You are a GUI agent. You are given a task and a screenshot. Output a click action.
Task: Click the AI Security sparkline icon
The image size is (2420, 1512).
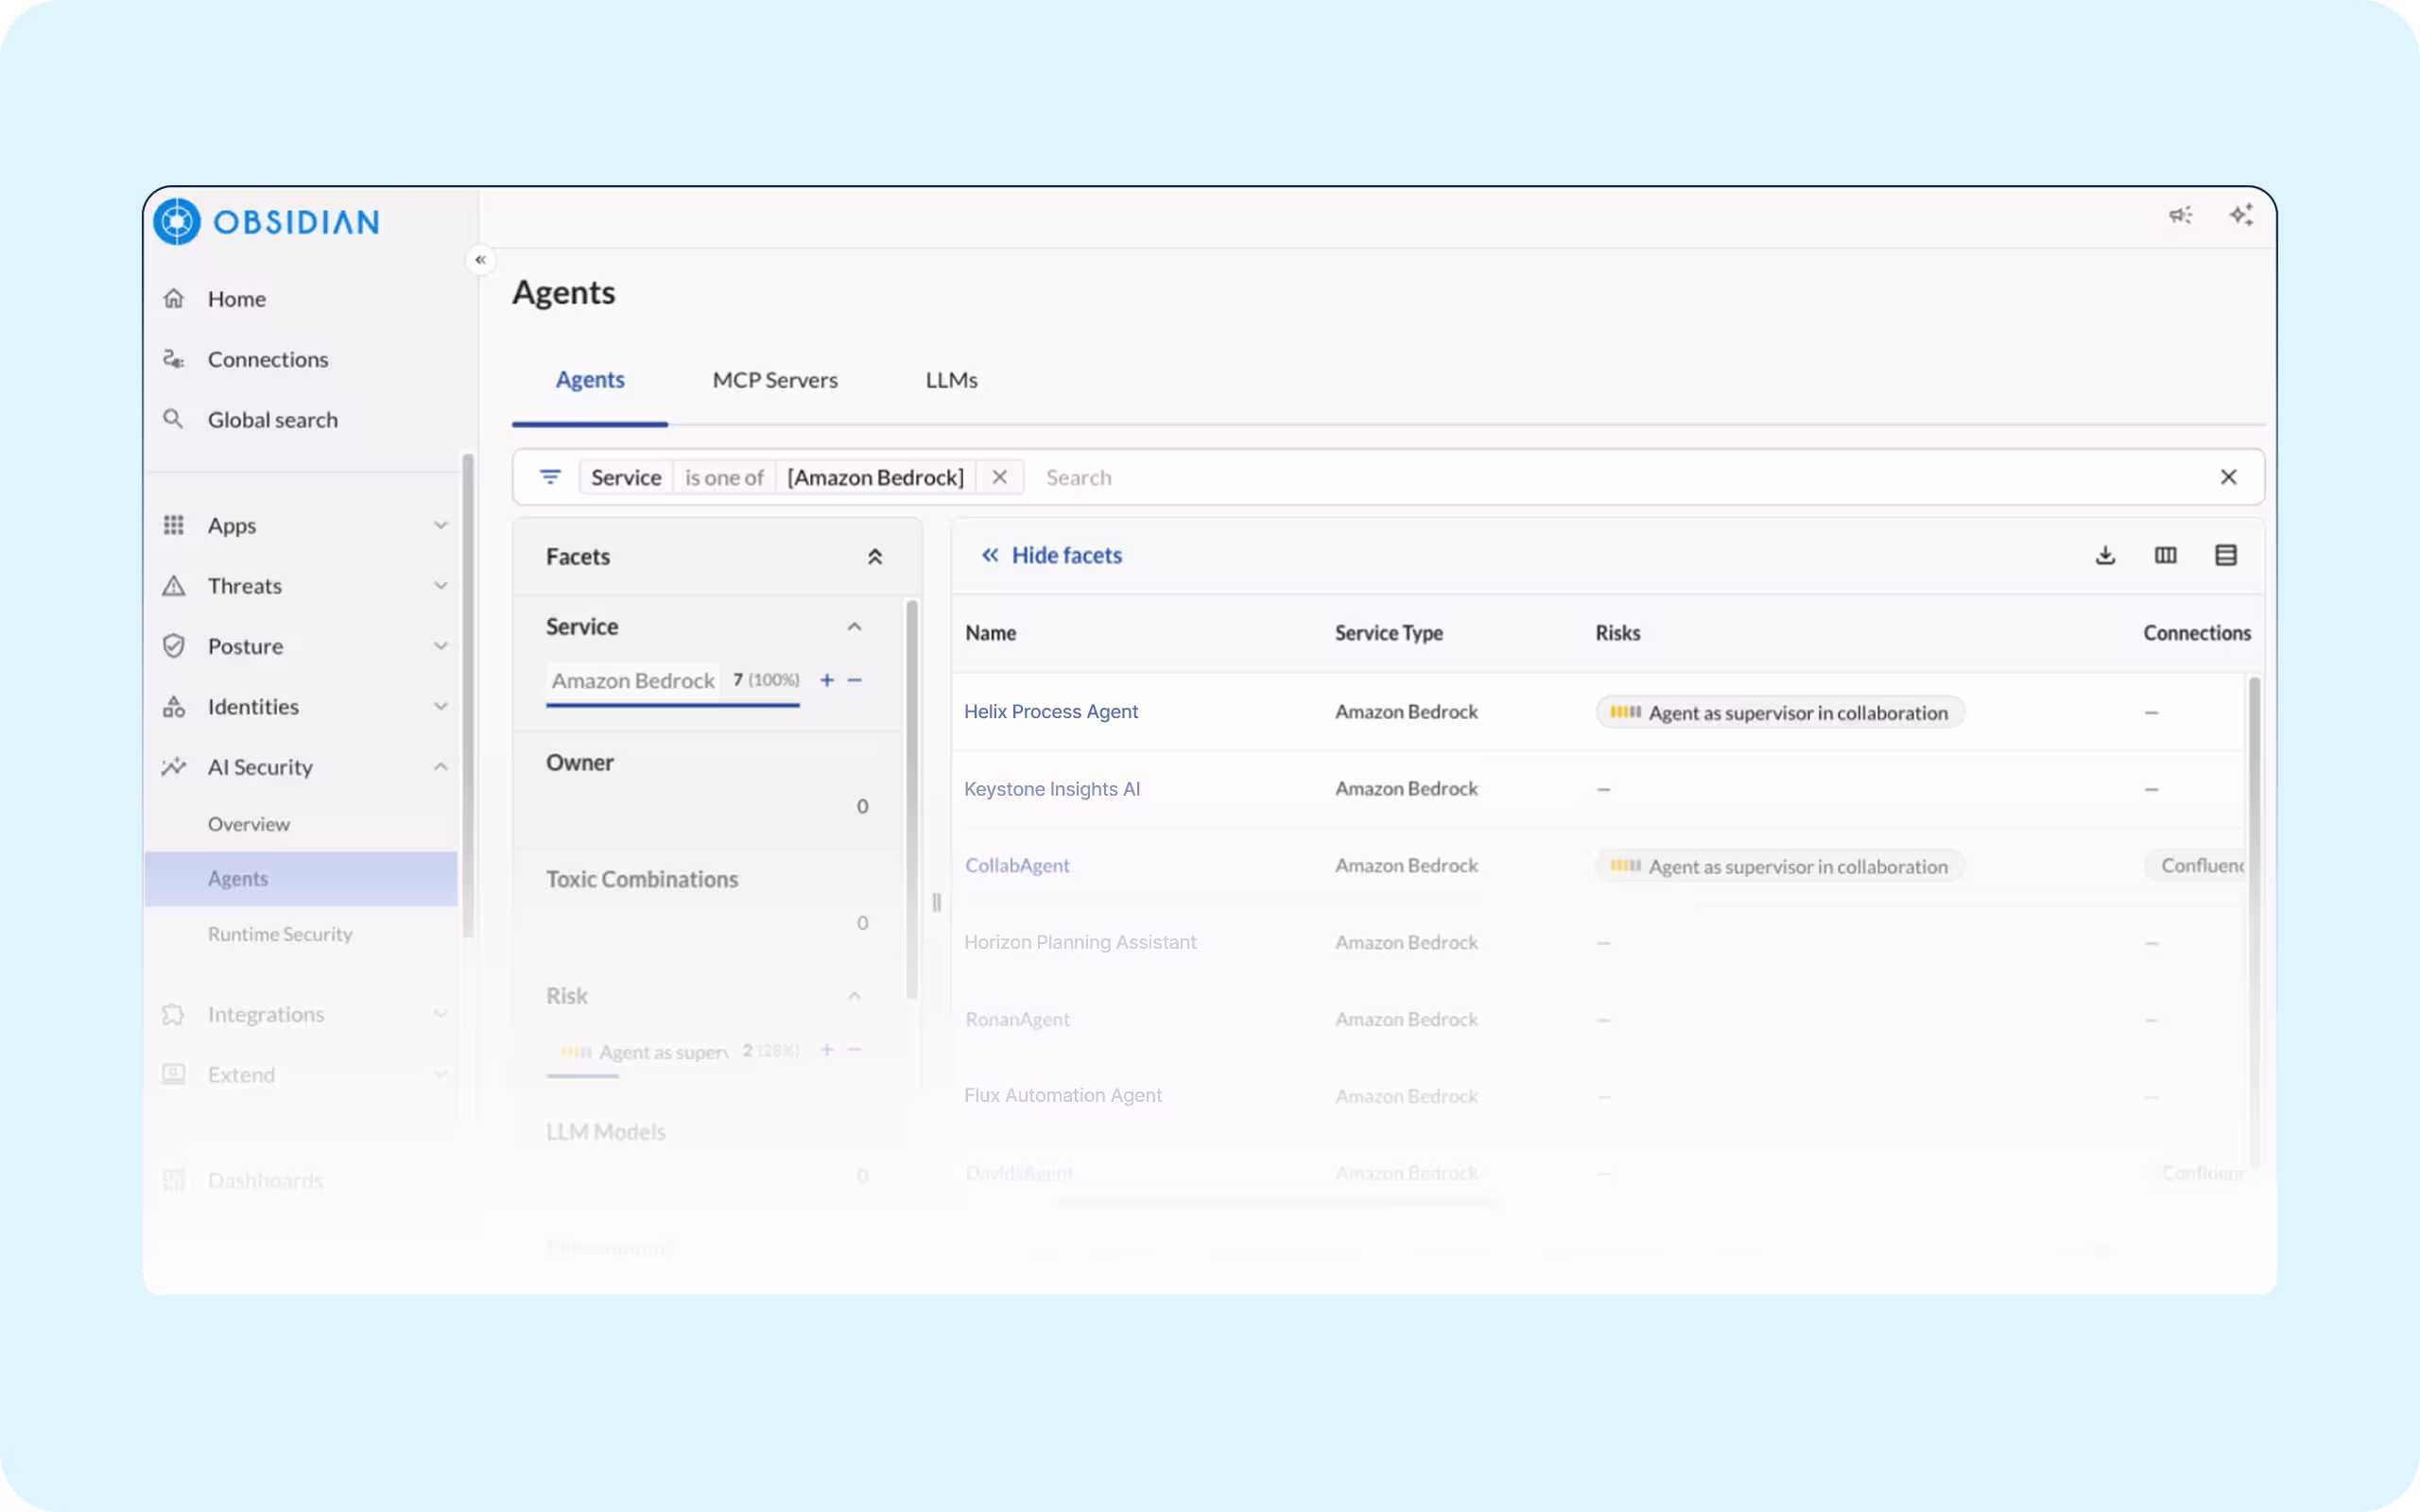[174, 767]
